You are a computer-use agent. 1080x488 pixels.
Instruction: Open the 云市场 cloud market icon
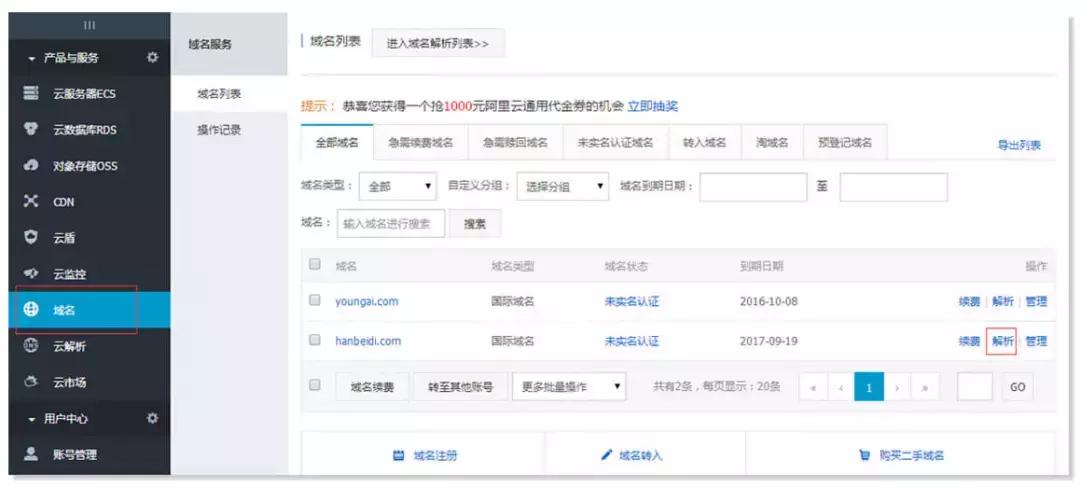pyautogui.click(x=31, y=382)
